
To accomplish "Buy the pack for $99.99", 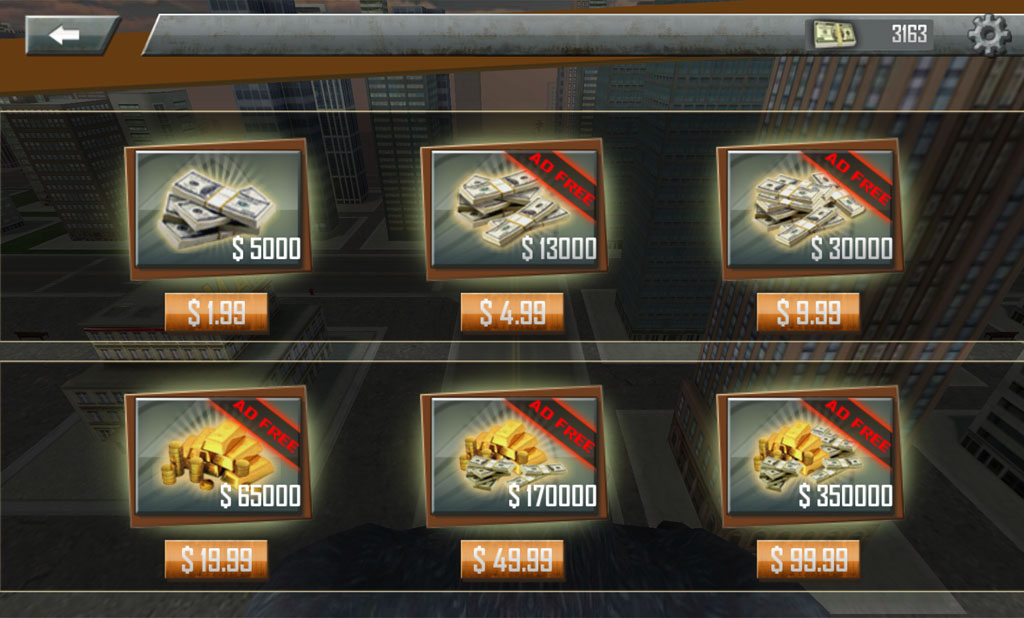I will (x=808, y=559).
